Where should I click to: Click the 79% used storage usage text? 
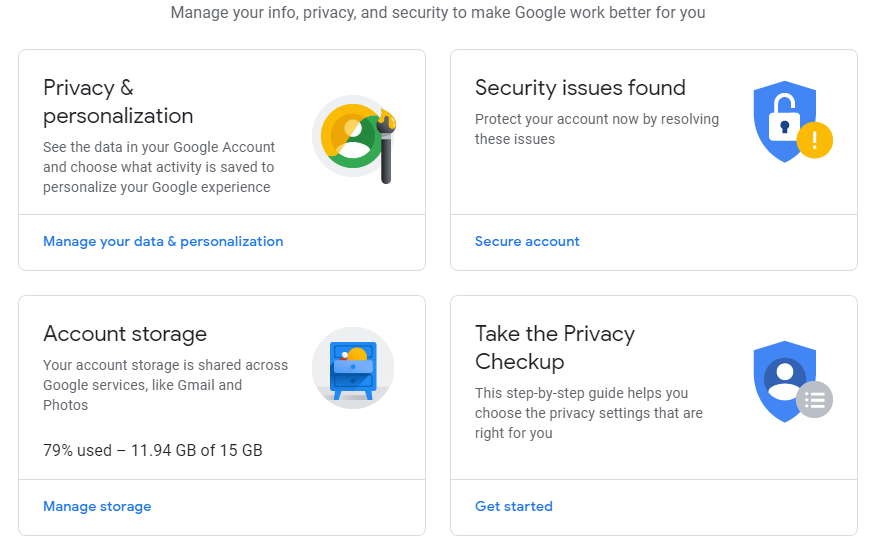pyautogui.click(x=152, y=450)
